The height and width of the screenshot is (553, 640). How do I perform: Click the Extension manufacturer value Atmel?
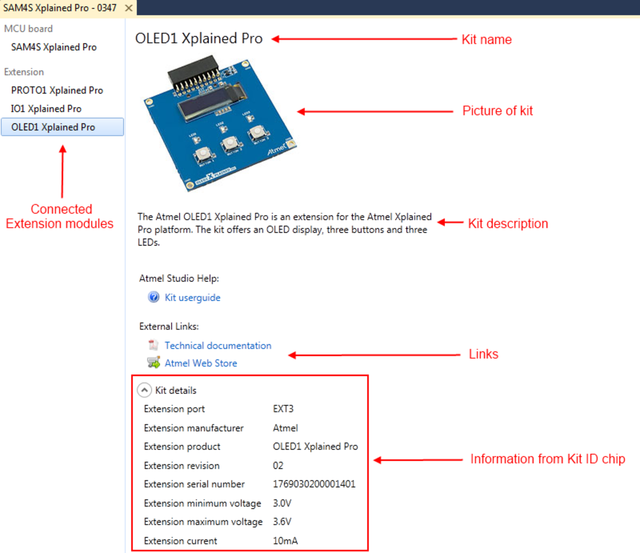click(285, 428)
